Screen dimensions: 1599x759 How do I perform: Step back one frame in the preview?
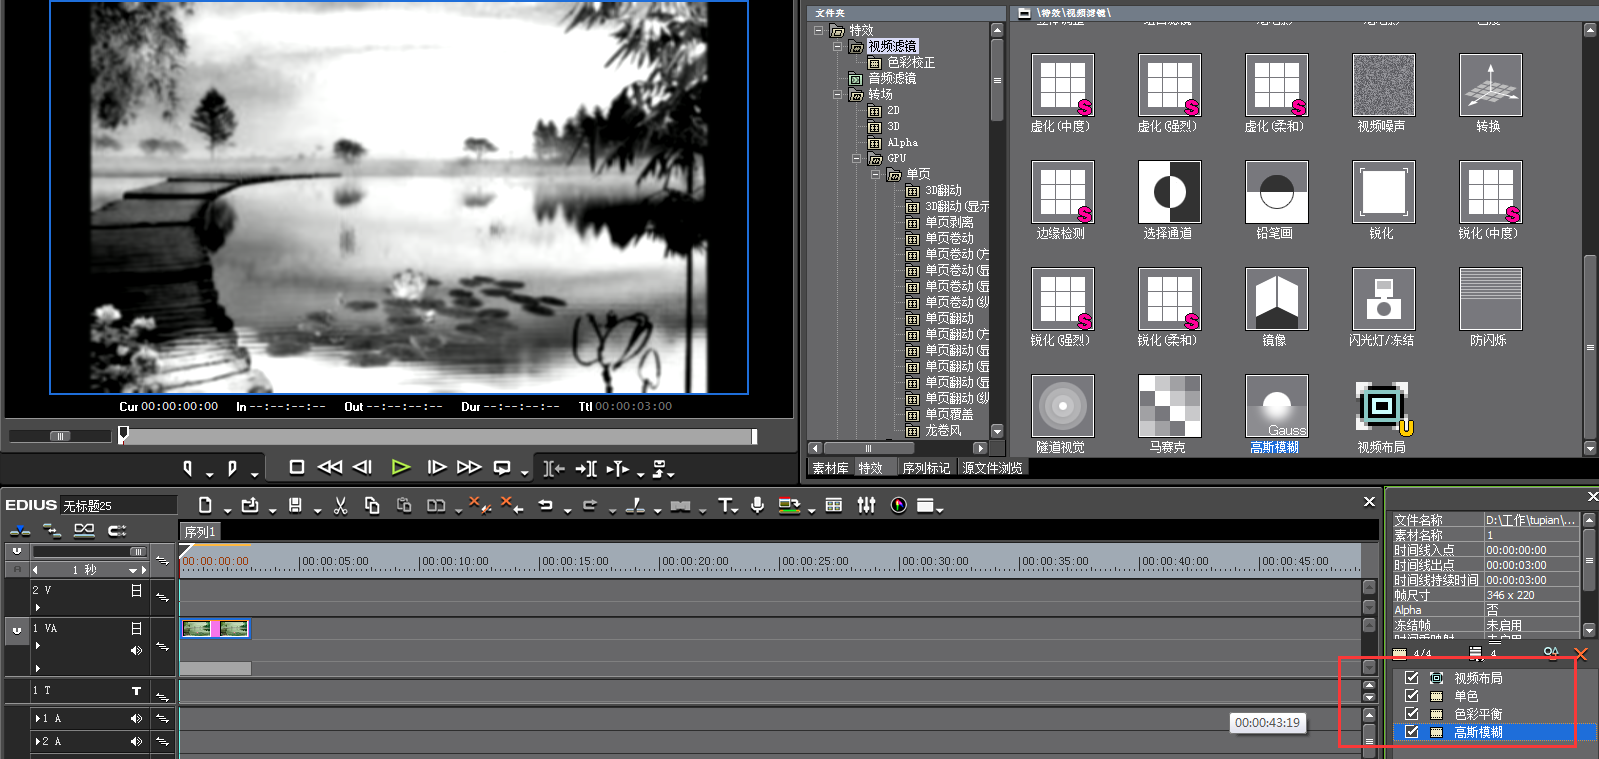coord(363,467)
